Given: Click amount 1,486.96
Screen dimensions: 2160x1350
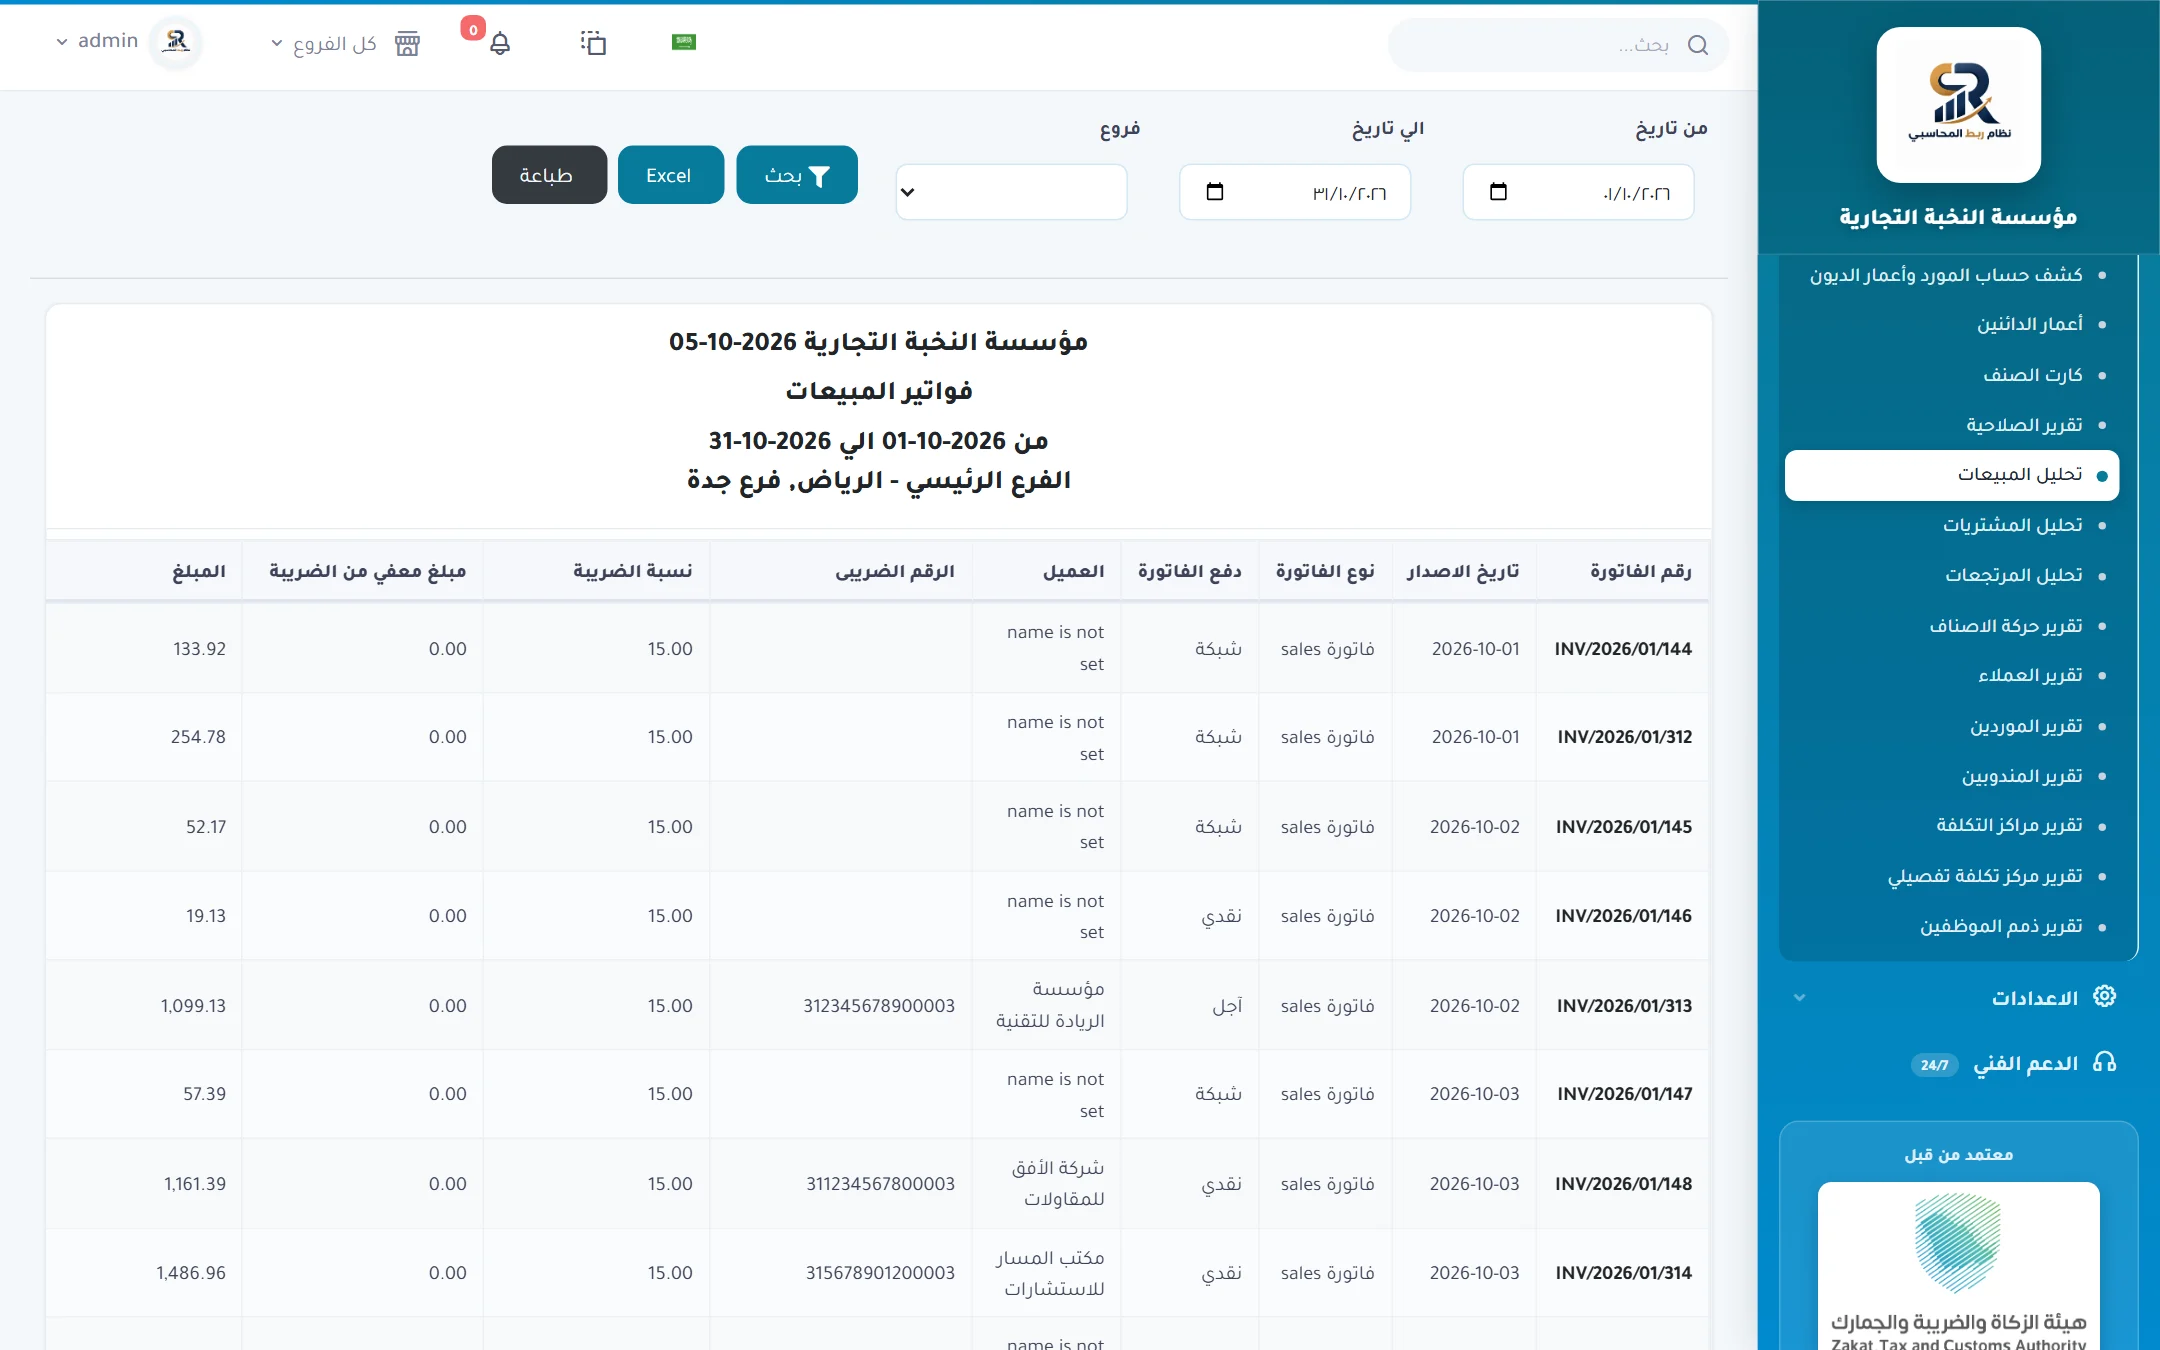Looking at the screenshot, I should click(191, 1273).
